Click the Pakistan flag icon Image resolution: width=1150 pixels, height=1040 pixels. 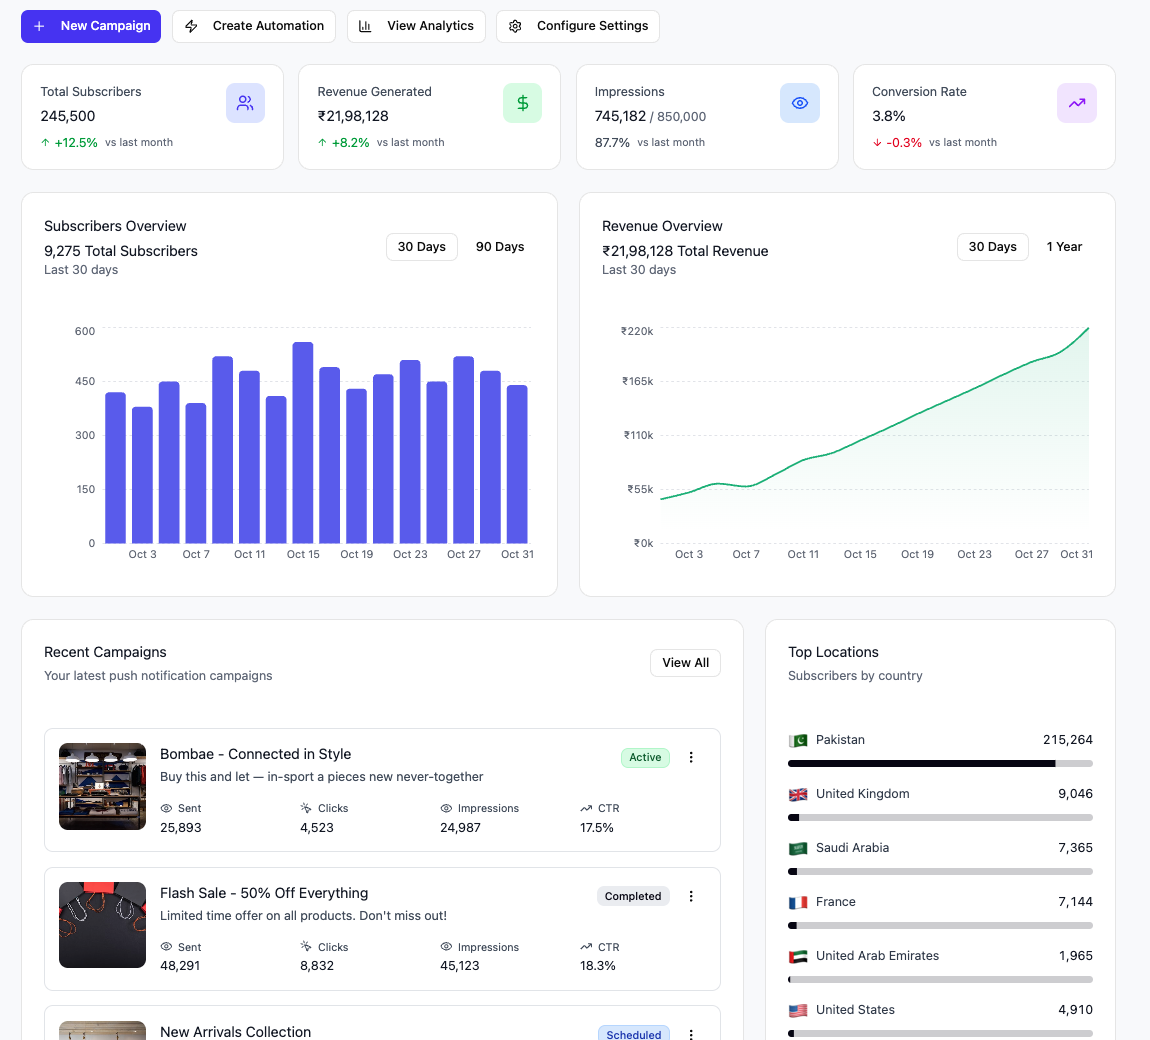point(798,740)
